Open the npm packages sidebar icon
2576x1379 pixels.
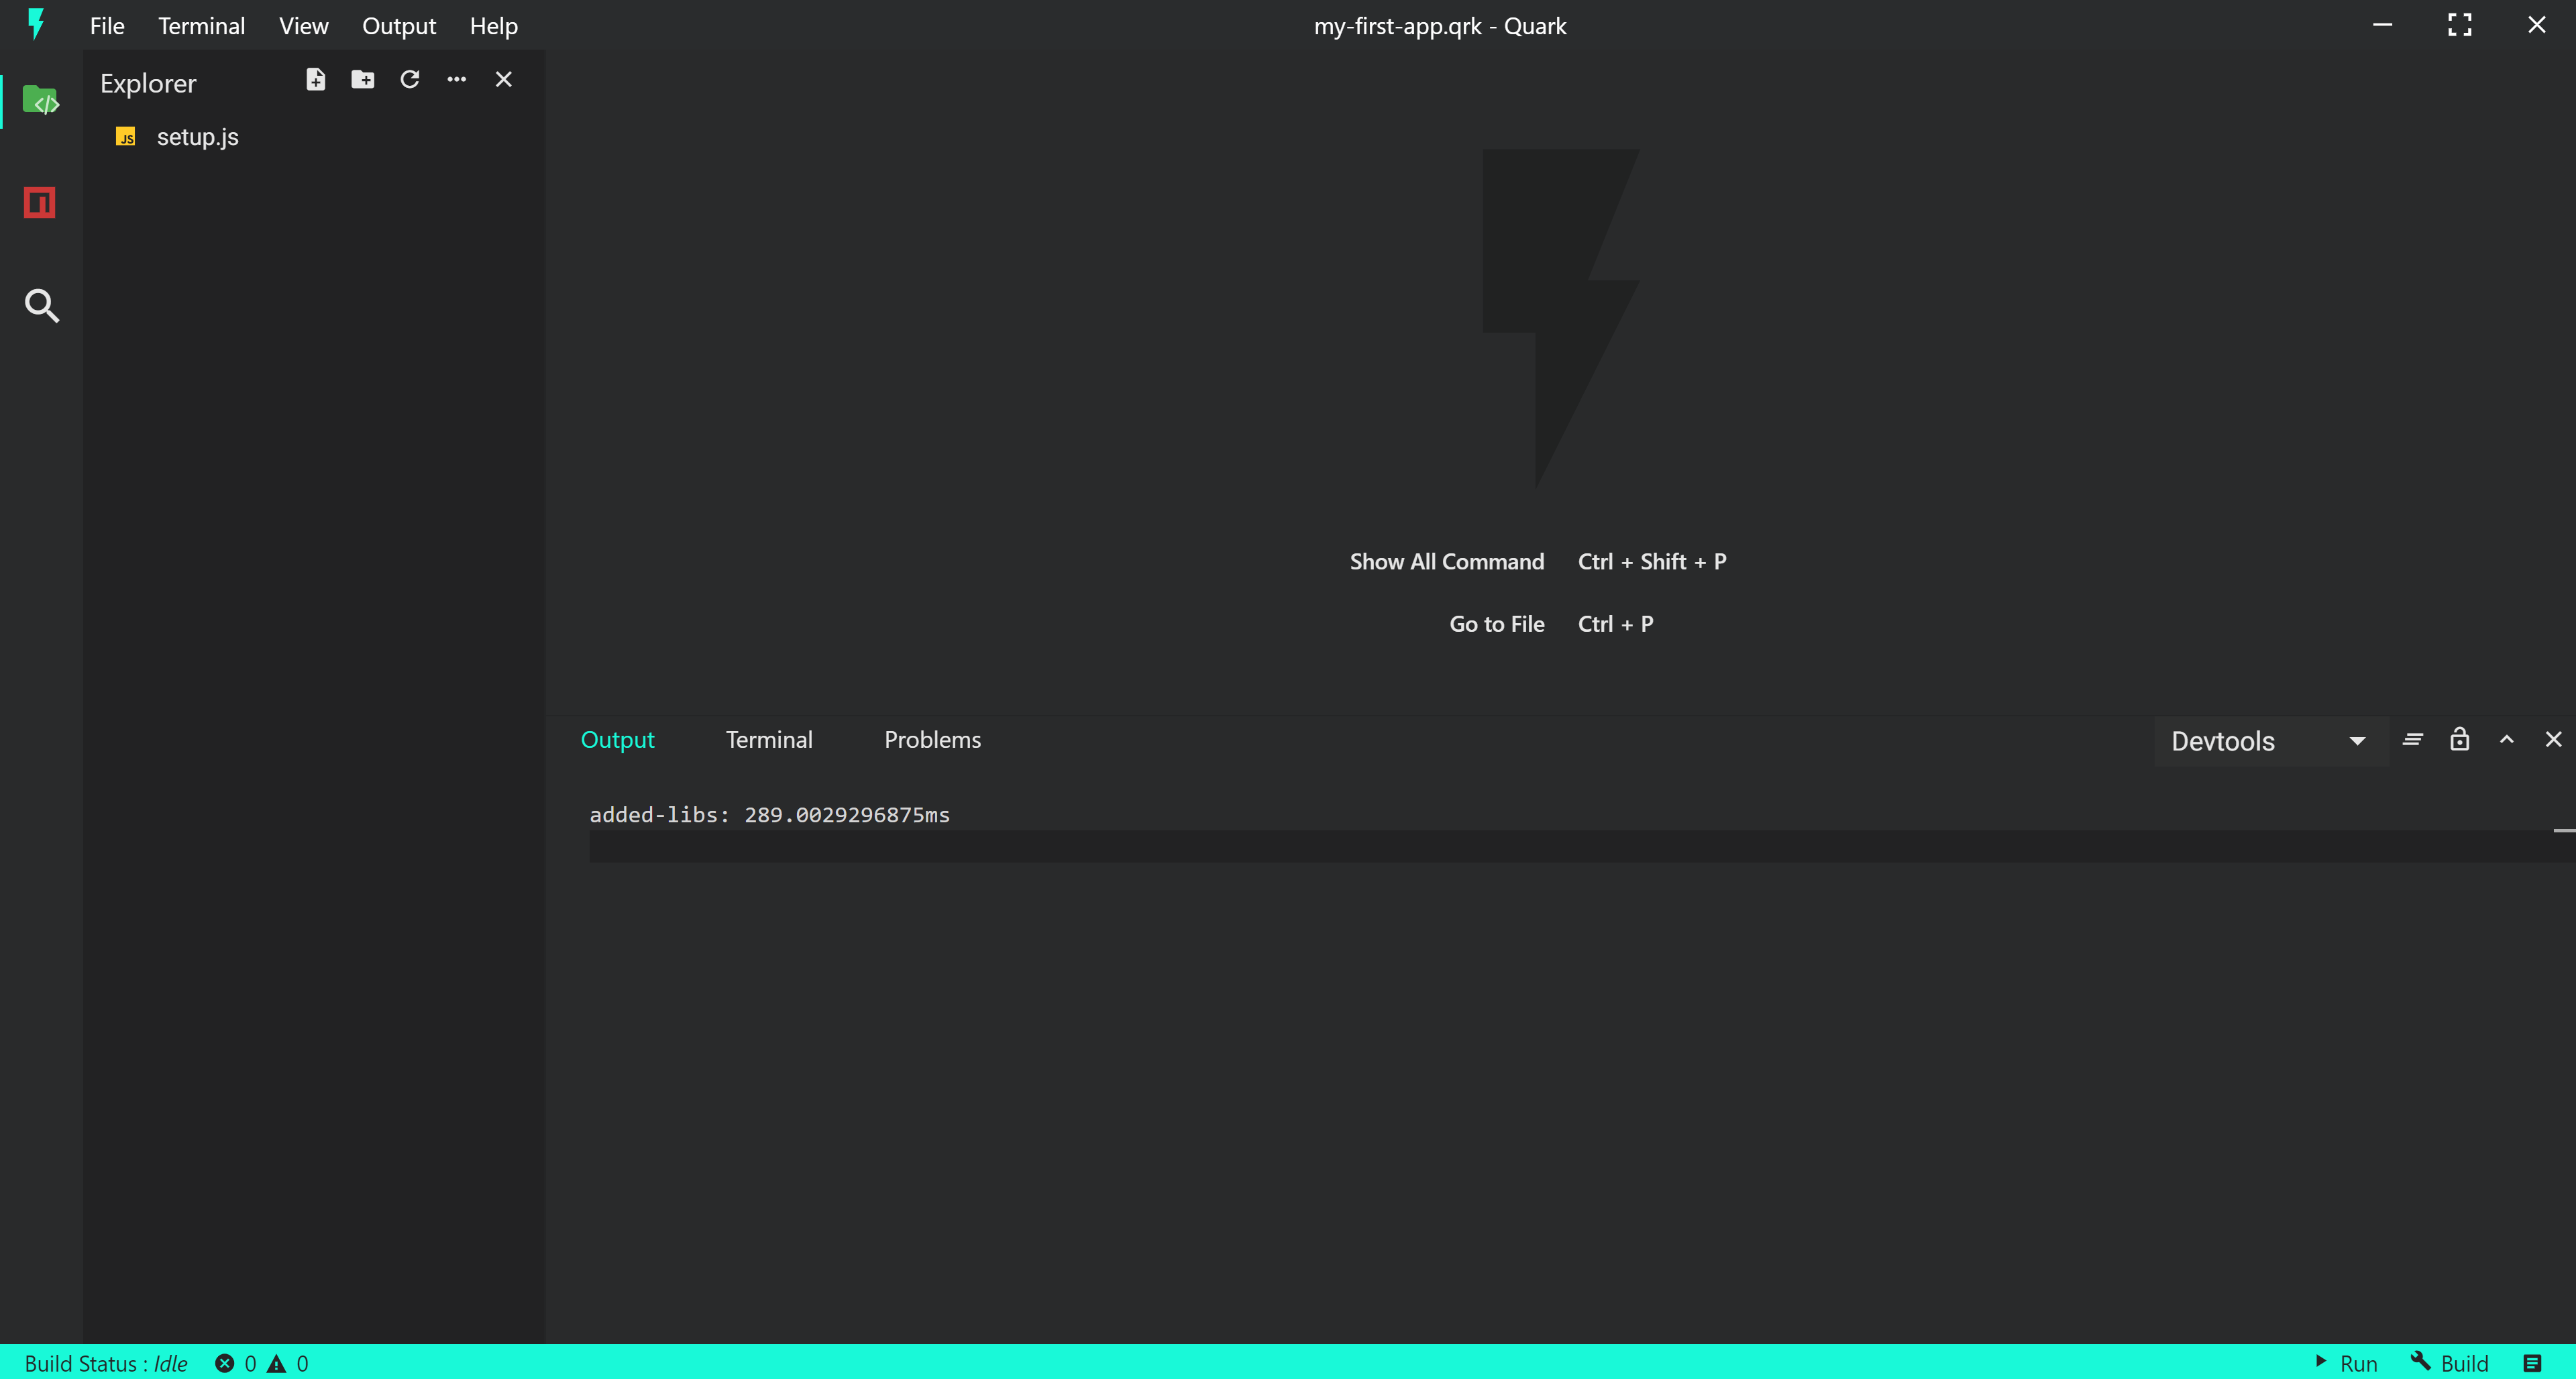pyautogui.click(x=40, y=202)
